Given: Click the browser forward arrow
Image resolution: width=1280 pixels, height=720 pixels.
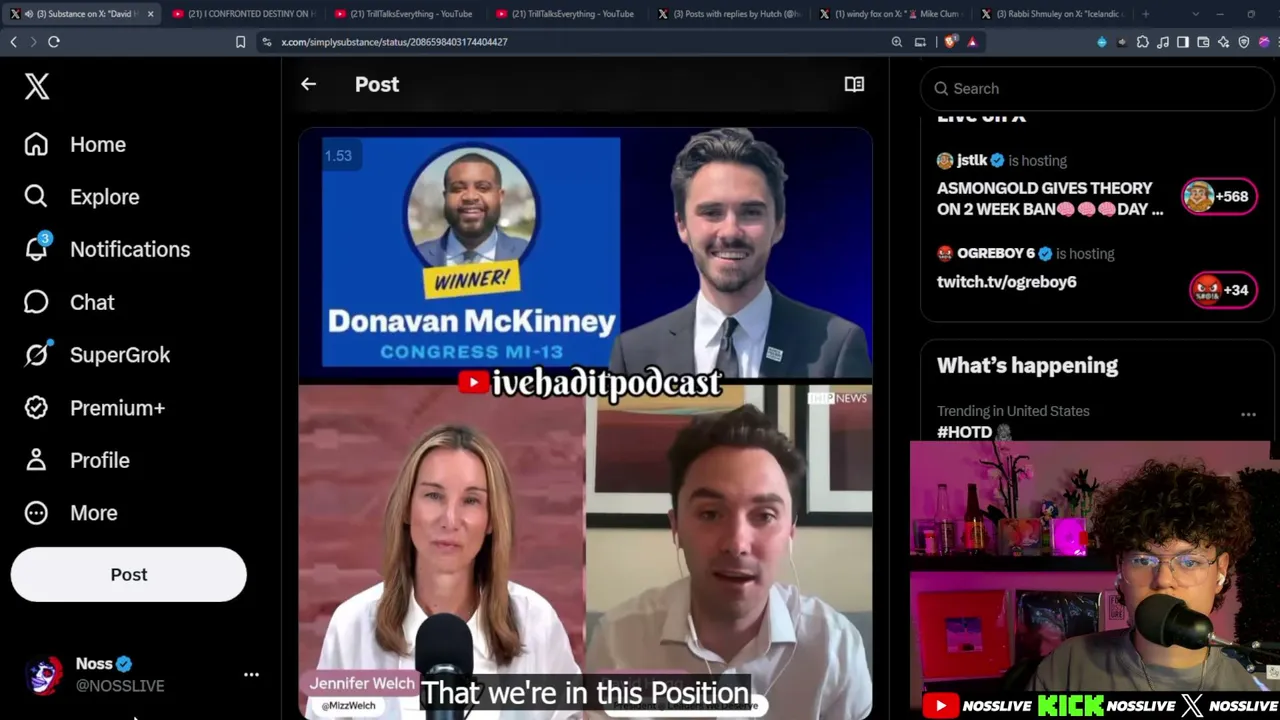Looking at the screenshot, I should point(33,42).
